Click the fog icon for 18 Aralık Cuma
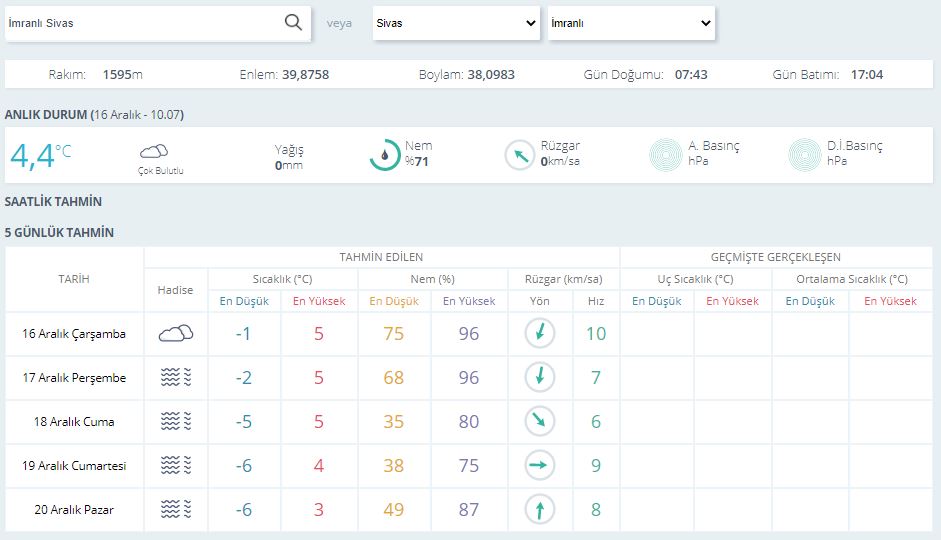Viewport: 941px width, 540px height. (176, 421)
